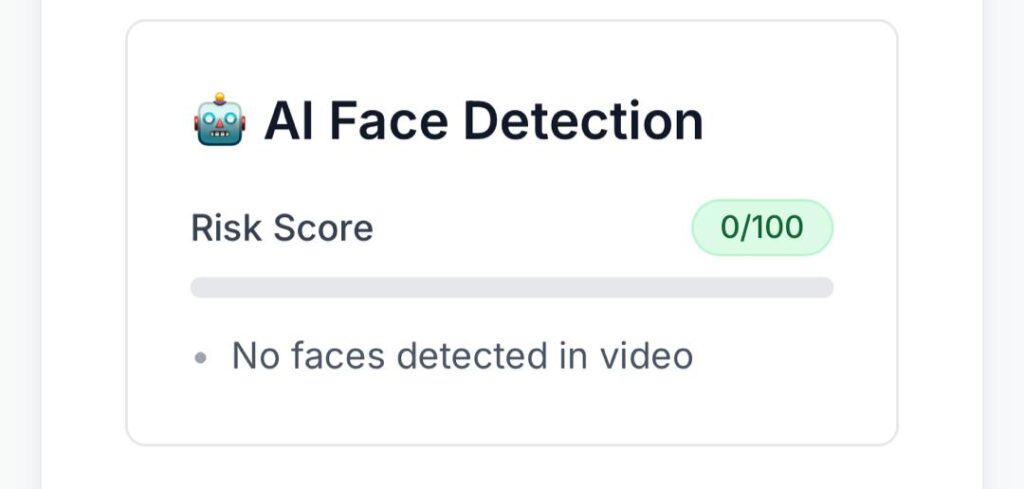Click the right end of risk bar

tap(824, 288)
